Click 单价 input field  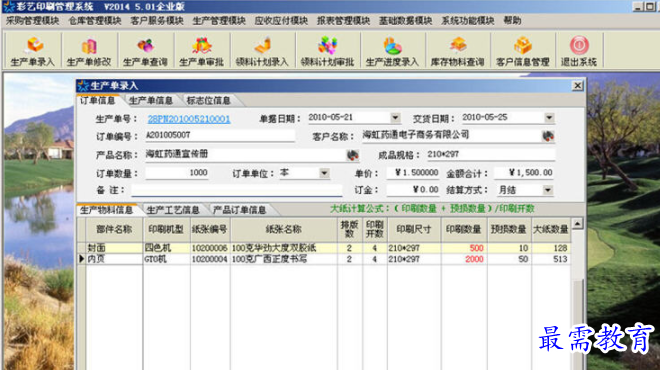coord(413,173)
